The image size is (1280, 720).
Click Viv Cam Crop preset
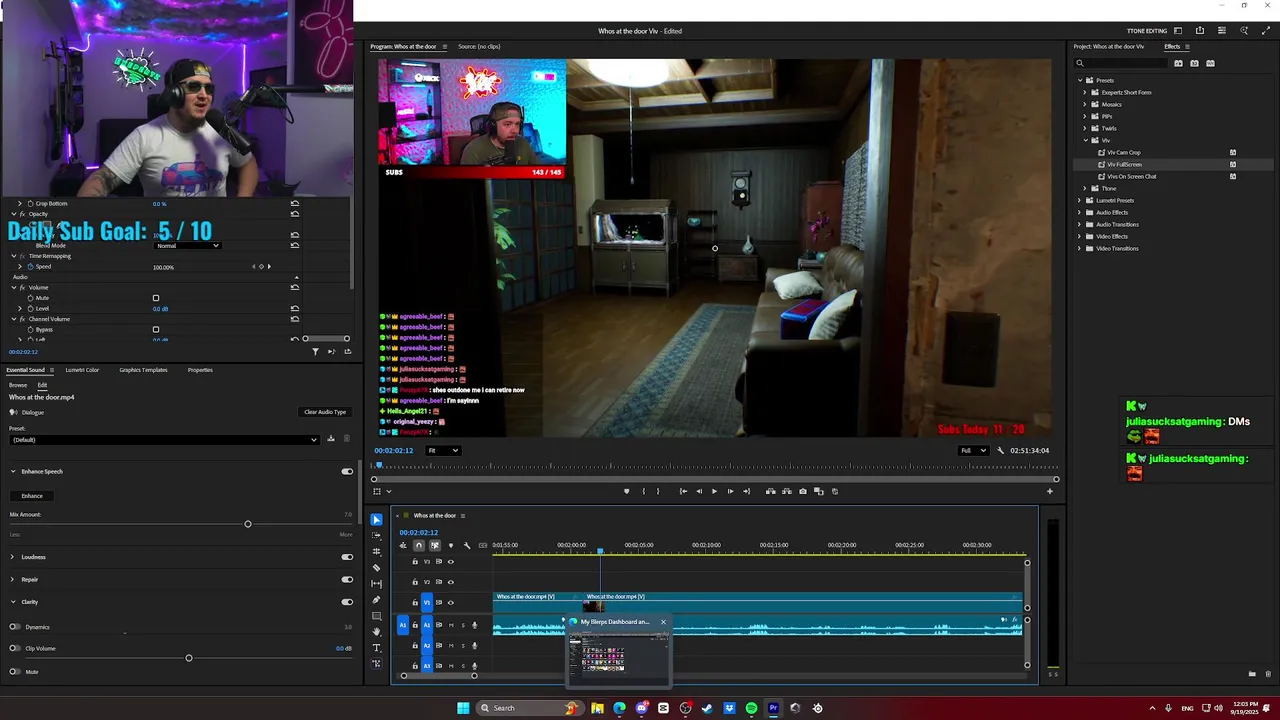point(1123,152)
